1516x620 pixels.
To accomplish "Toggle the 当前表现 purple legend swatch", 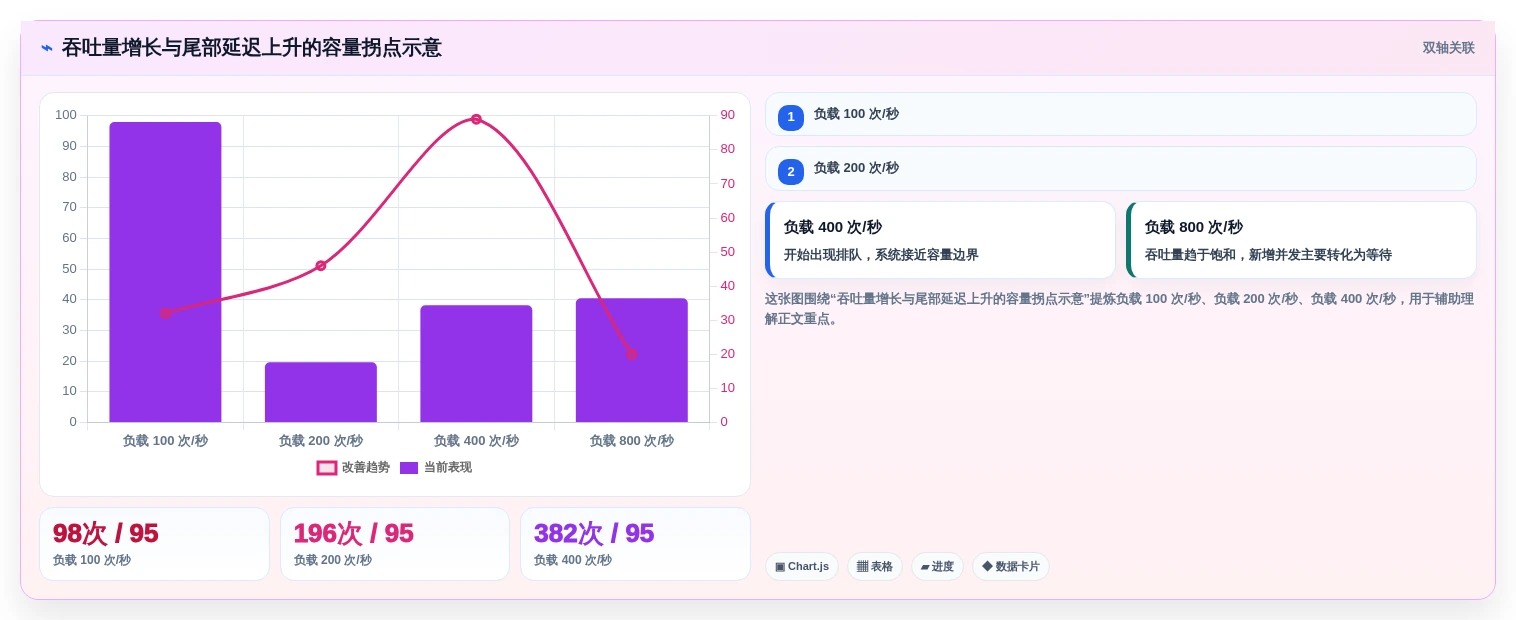I will pyautogui.click(x=409, y=468).
